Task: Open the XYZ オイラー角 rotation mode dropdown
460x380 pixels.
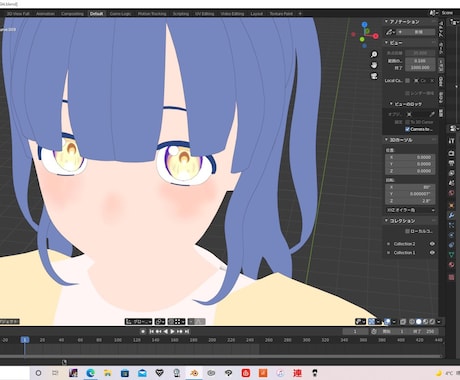Action: pos(410,210)
